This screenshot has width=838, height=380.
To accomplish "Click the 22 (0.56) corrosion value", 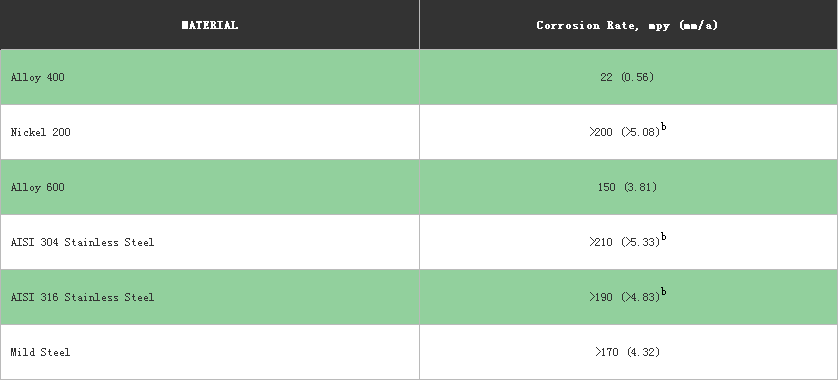I will (x=627, y=77).
